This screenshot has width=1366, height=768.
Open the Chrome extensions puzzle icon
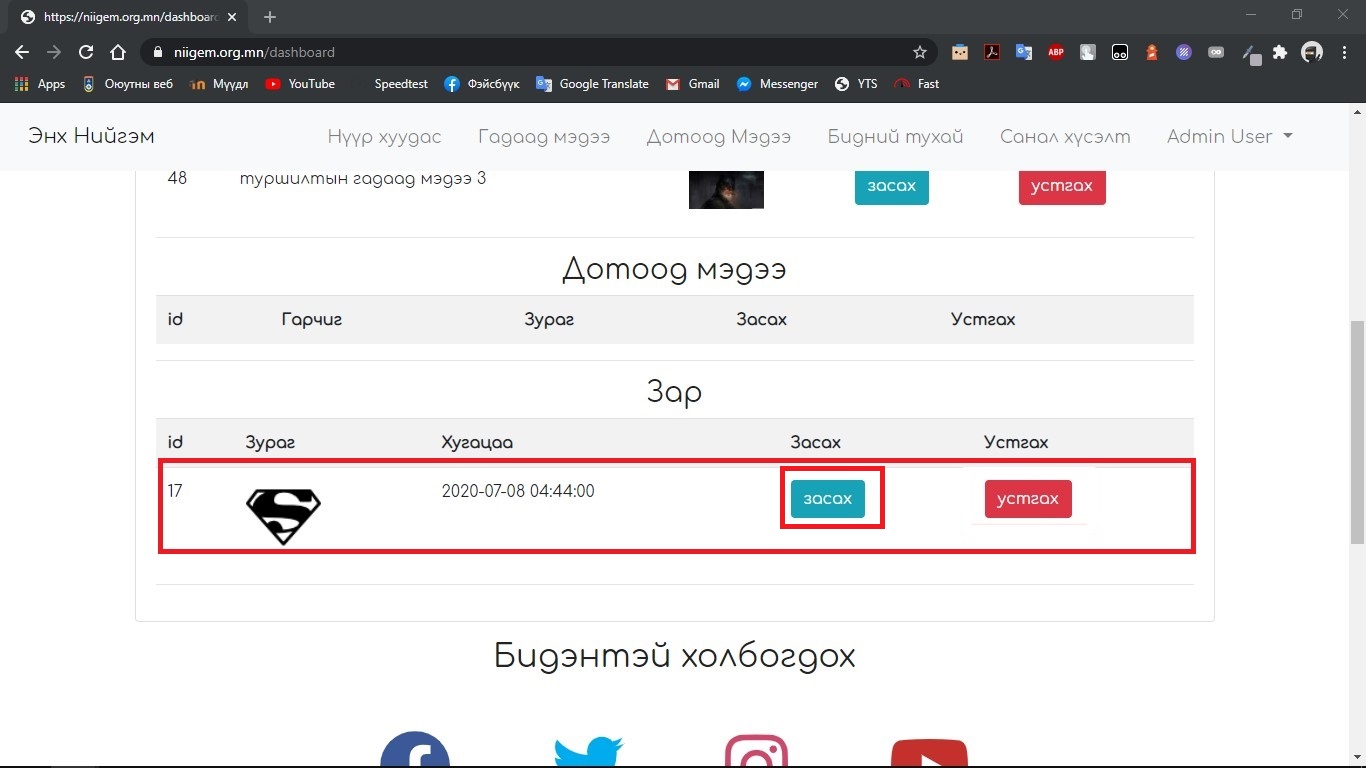(x=1280, y=52)
